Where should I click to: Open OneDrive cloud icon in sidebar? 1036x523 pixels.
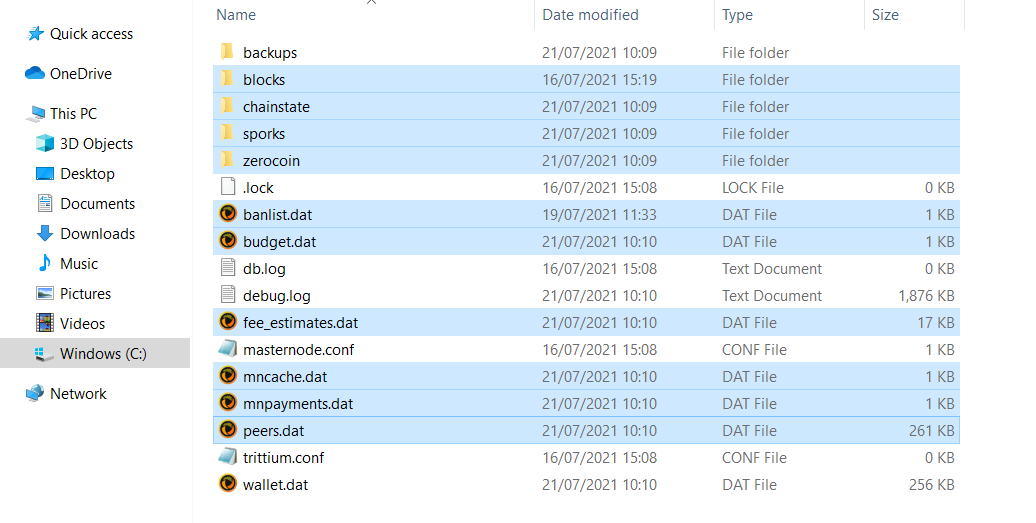tap(35, 73)
